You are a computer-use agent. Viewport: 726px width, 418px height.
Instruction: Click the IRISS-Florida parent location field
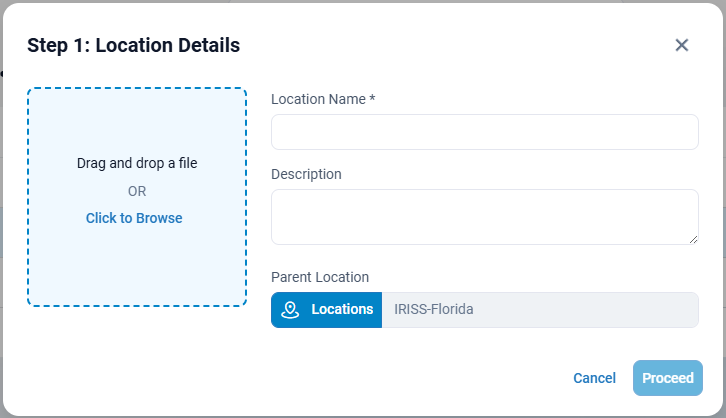click(540, 310)
